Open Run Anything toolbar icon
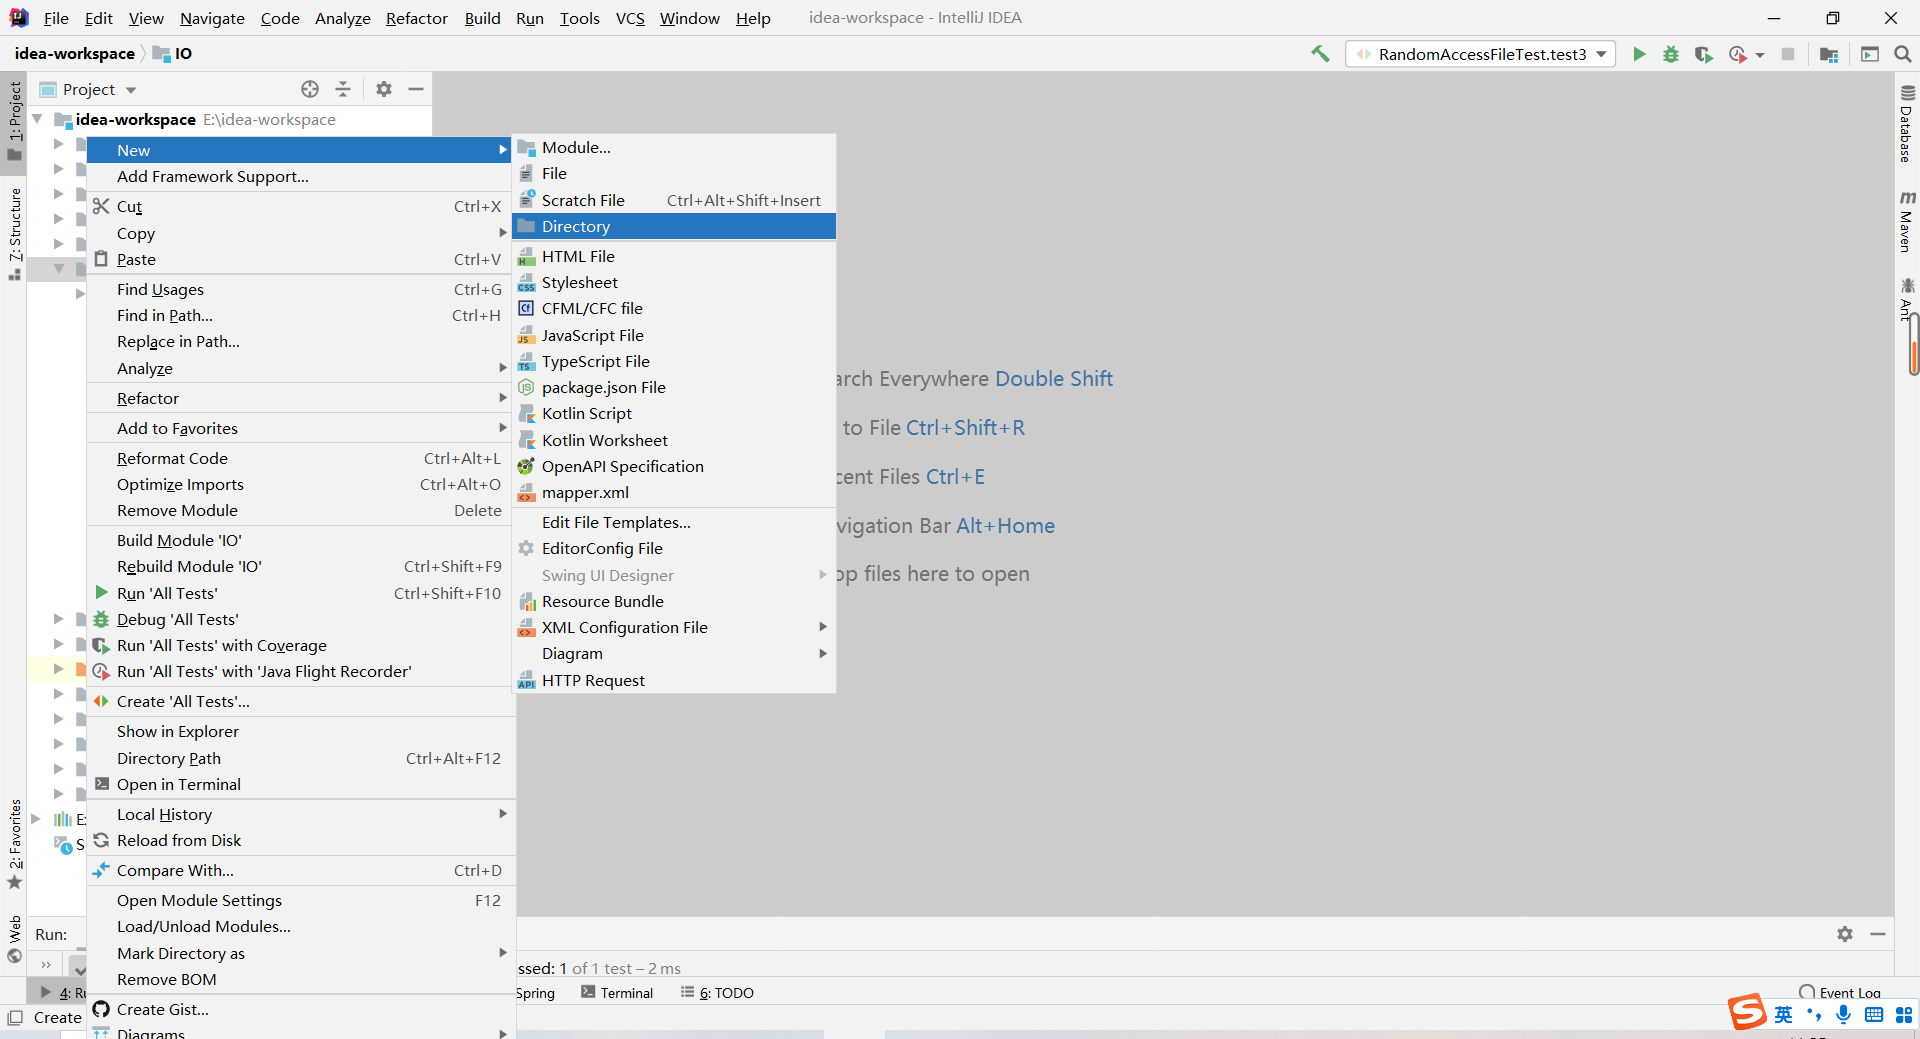The image size is (1920, 1039). point(1870,54)
